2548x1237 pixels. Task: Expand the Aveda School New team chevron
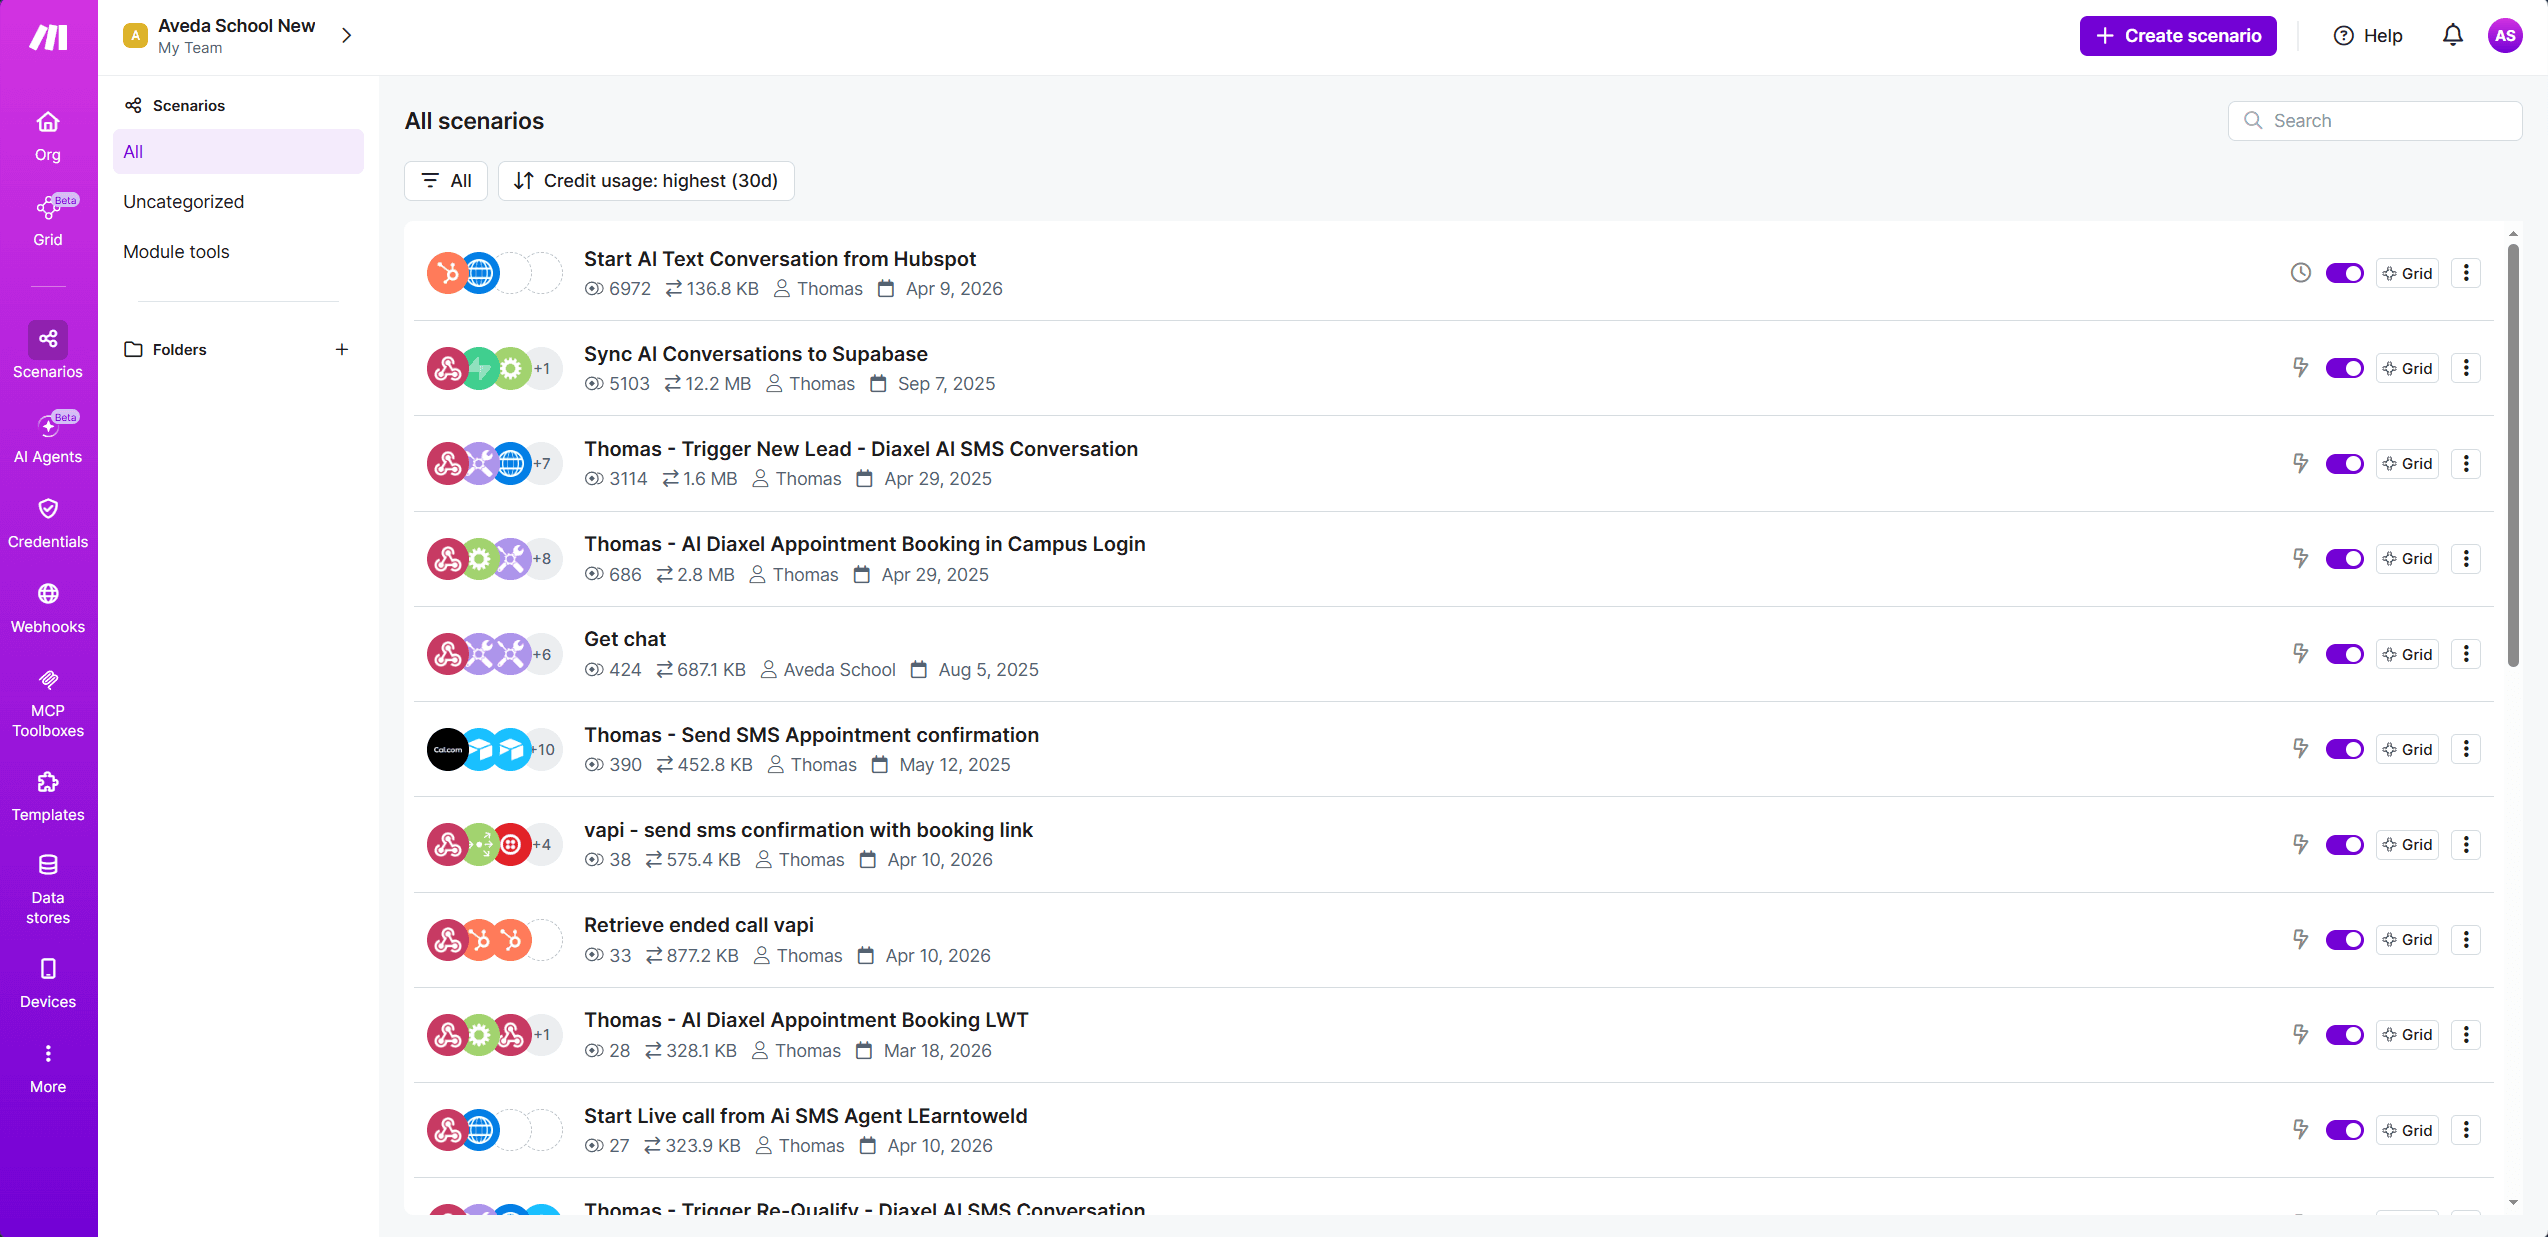point(347,36)
